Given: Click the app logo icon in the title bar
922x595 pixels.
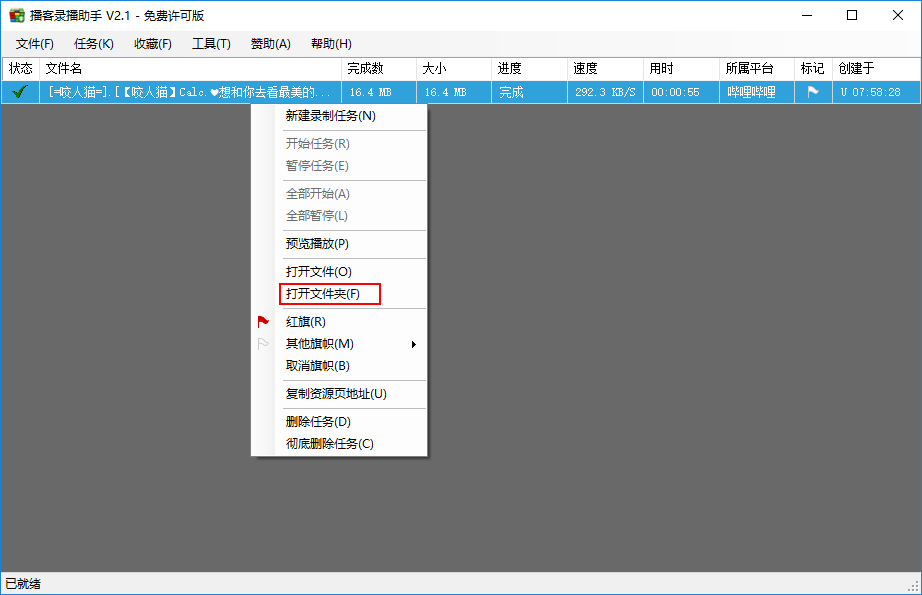Looking at the screenshot, I should pyautogui.click(x=17, y=16).
